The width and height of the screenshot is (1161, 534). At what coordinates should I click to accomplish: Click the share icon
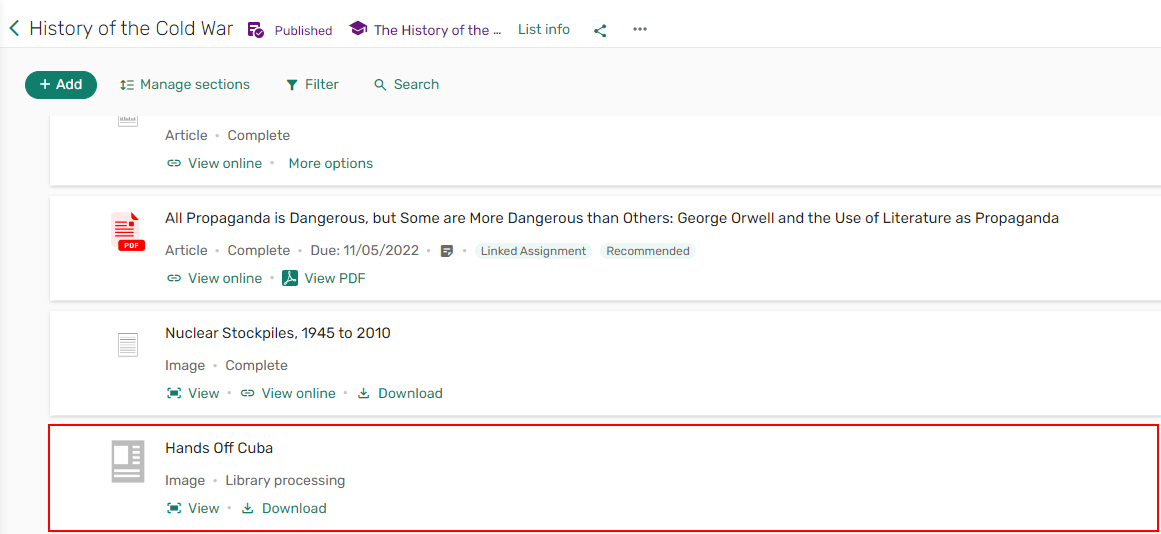tap(600, 30)
